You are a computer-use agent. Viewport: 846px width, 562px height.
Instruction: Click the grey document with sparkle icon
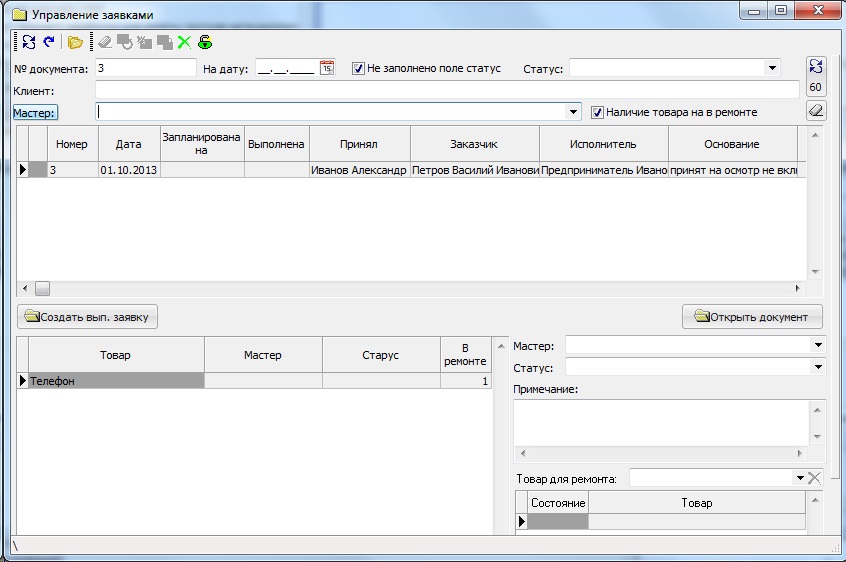(x=144, y=42)
